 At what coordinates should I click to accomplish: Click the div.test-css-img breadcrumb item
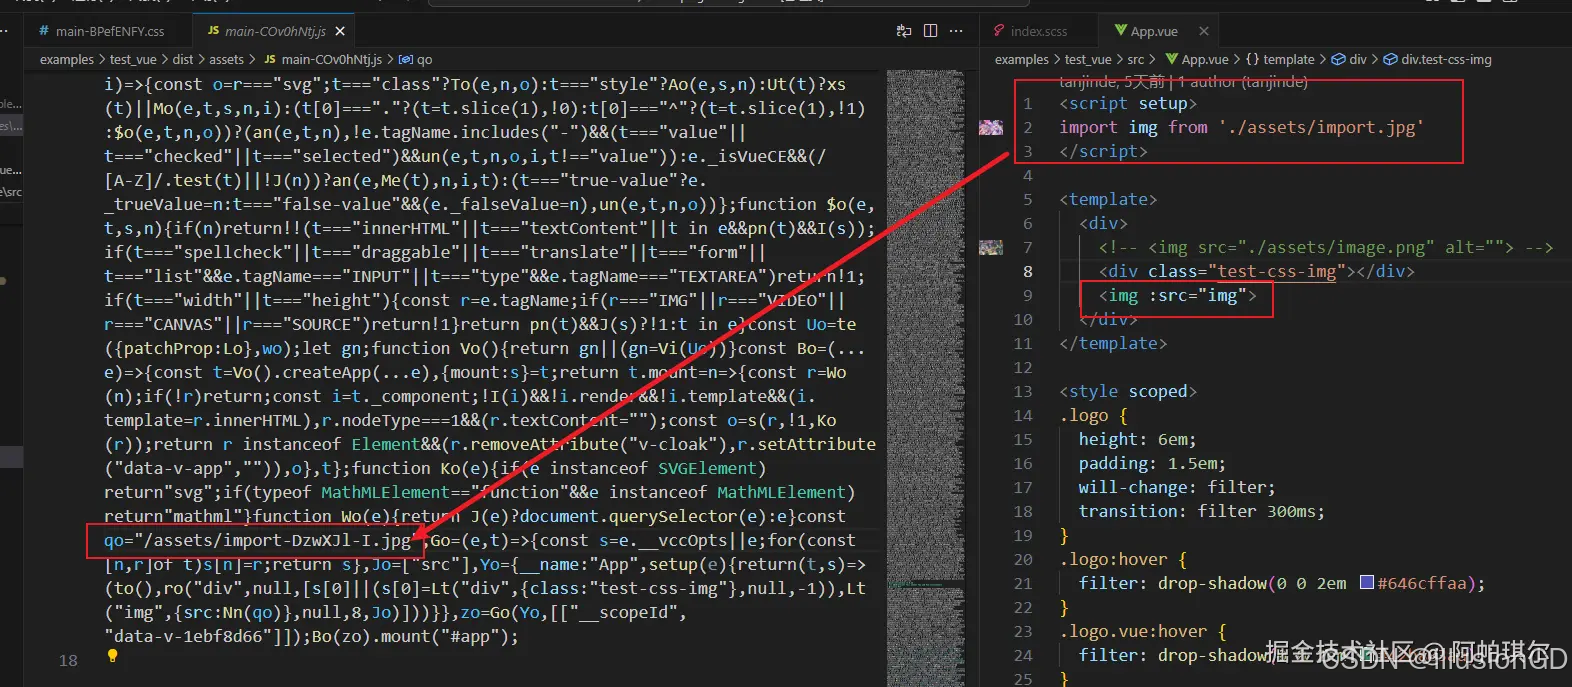tap(1437, 59)
